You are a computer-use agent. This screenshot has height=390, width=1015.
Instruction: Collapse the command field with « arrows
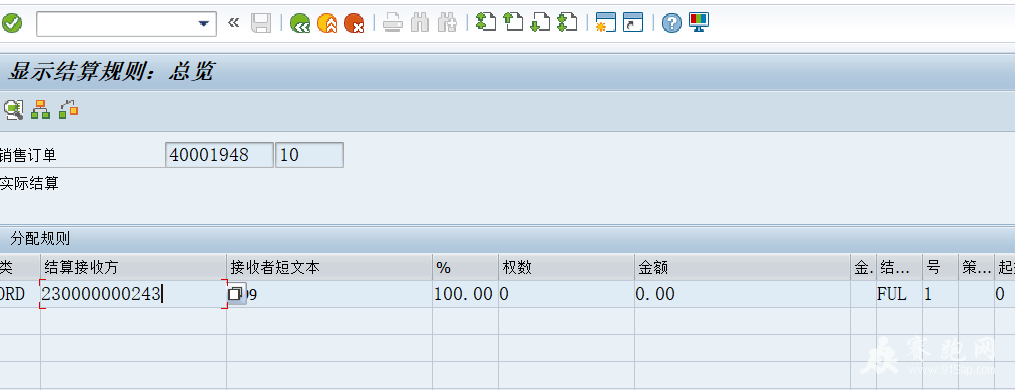234,23
